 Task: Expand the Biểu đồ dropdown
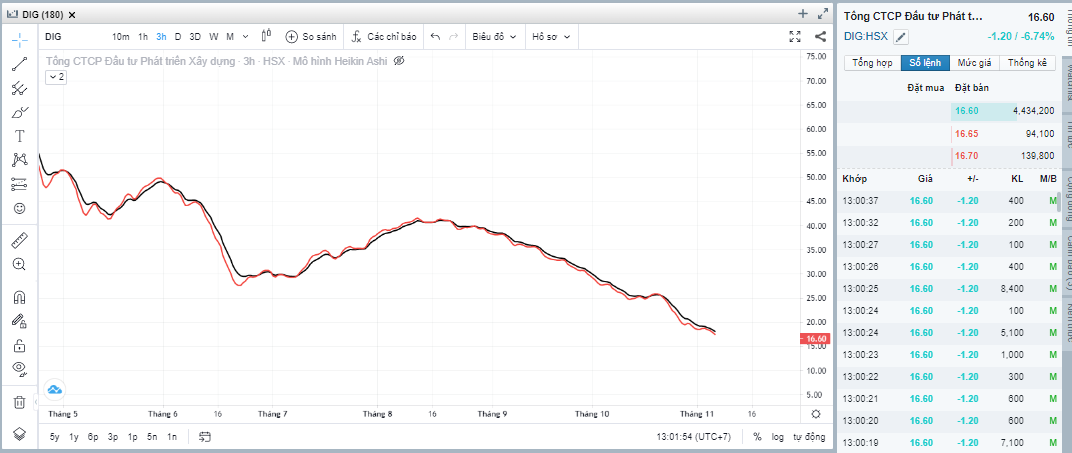494,36
